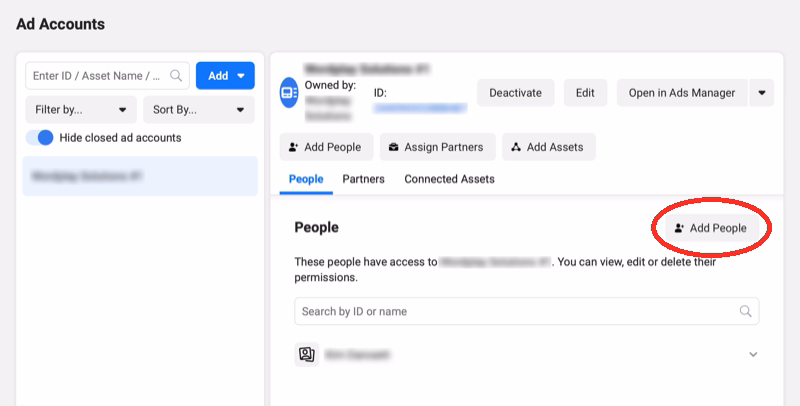Focus the Search by ID or name field

pyautogui.click(x=527, y=311)
